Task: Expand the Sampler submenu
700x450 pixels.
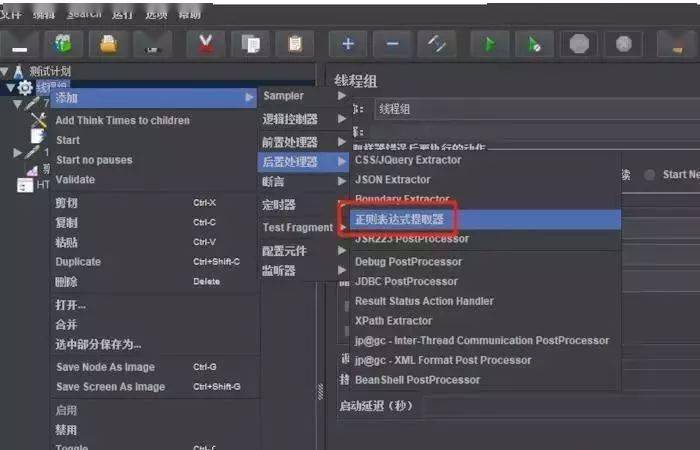Action: click(x=304, y=96)
